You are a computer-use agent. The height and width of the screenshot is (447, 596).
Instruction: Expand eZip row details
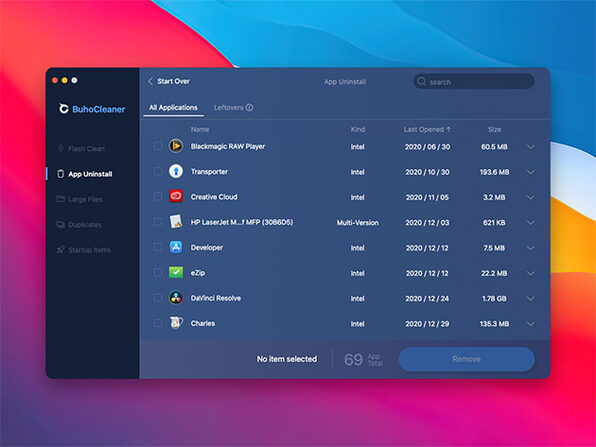[x=531, y=273]
